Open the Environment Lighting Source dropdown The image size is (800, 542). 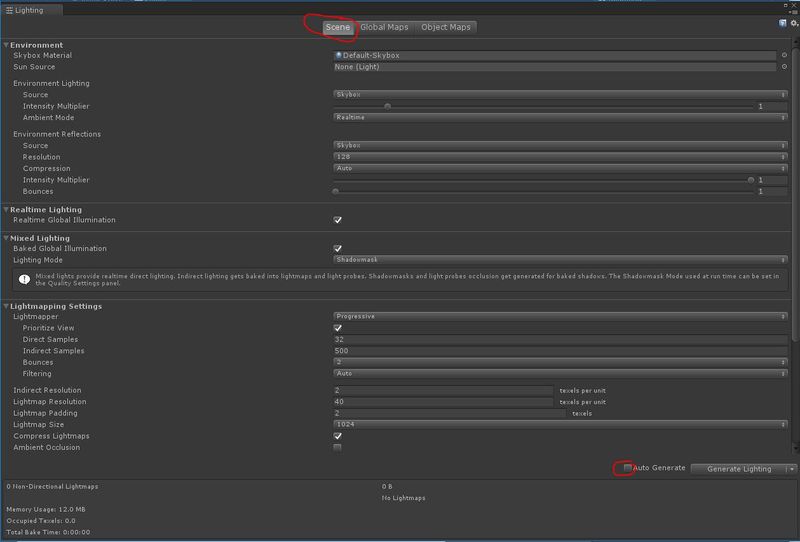(x=560, y=95)
